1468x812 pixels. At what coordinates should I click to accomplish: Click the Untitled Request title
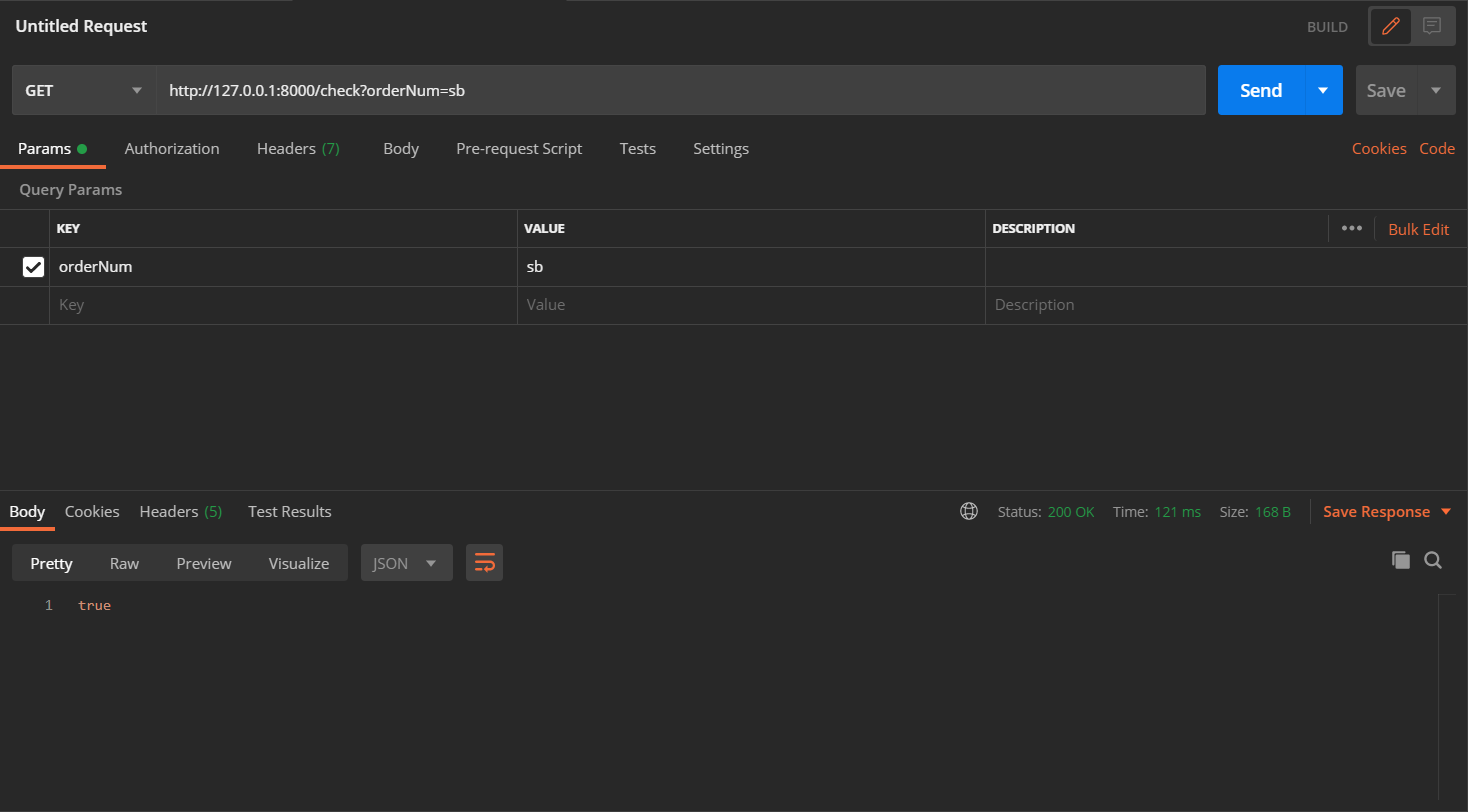[x=81, y=26]
